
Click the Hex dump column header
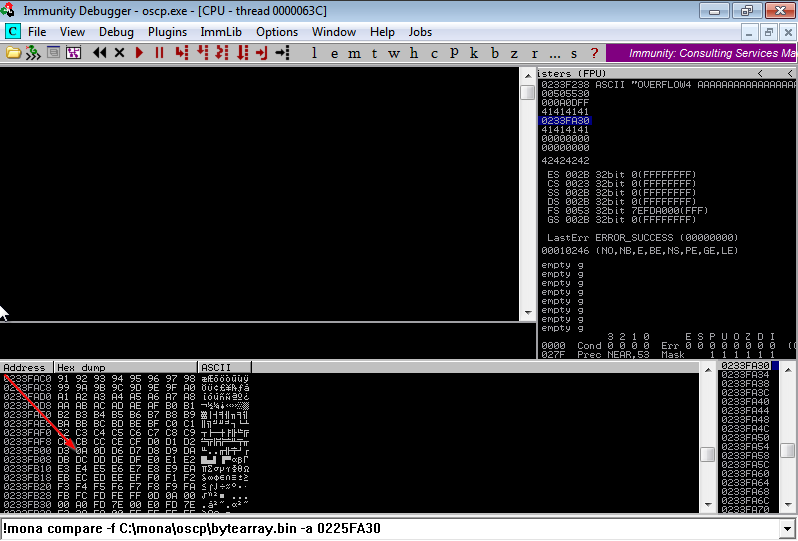coord(125,367)
